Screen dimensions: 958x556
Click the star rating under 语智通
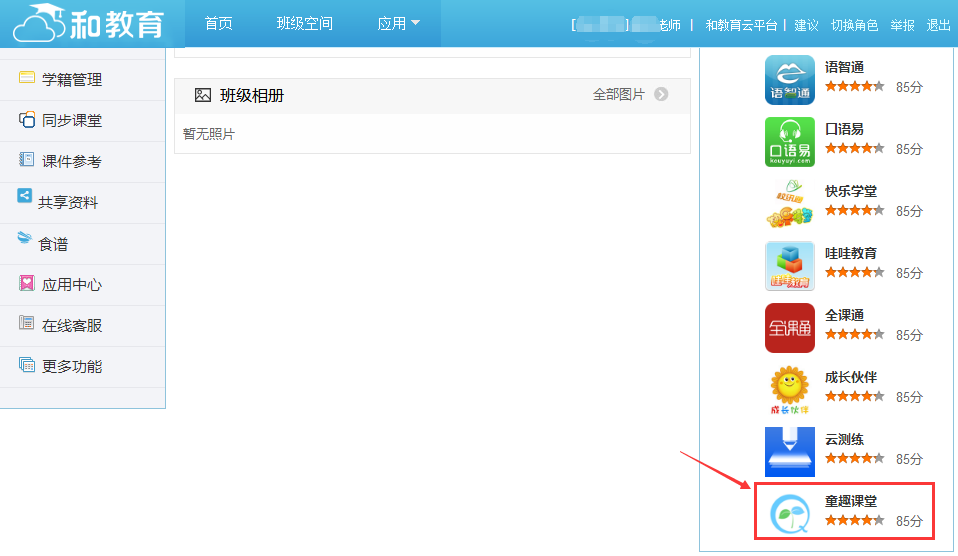[854, 87]
